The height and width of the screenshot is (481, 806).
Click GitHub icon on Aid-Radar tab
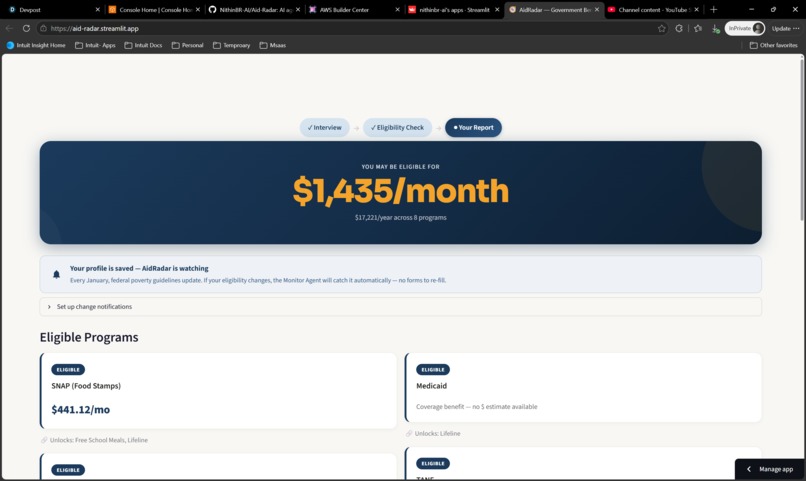(212, 10)
